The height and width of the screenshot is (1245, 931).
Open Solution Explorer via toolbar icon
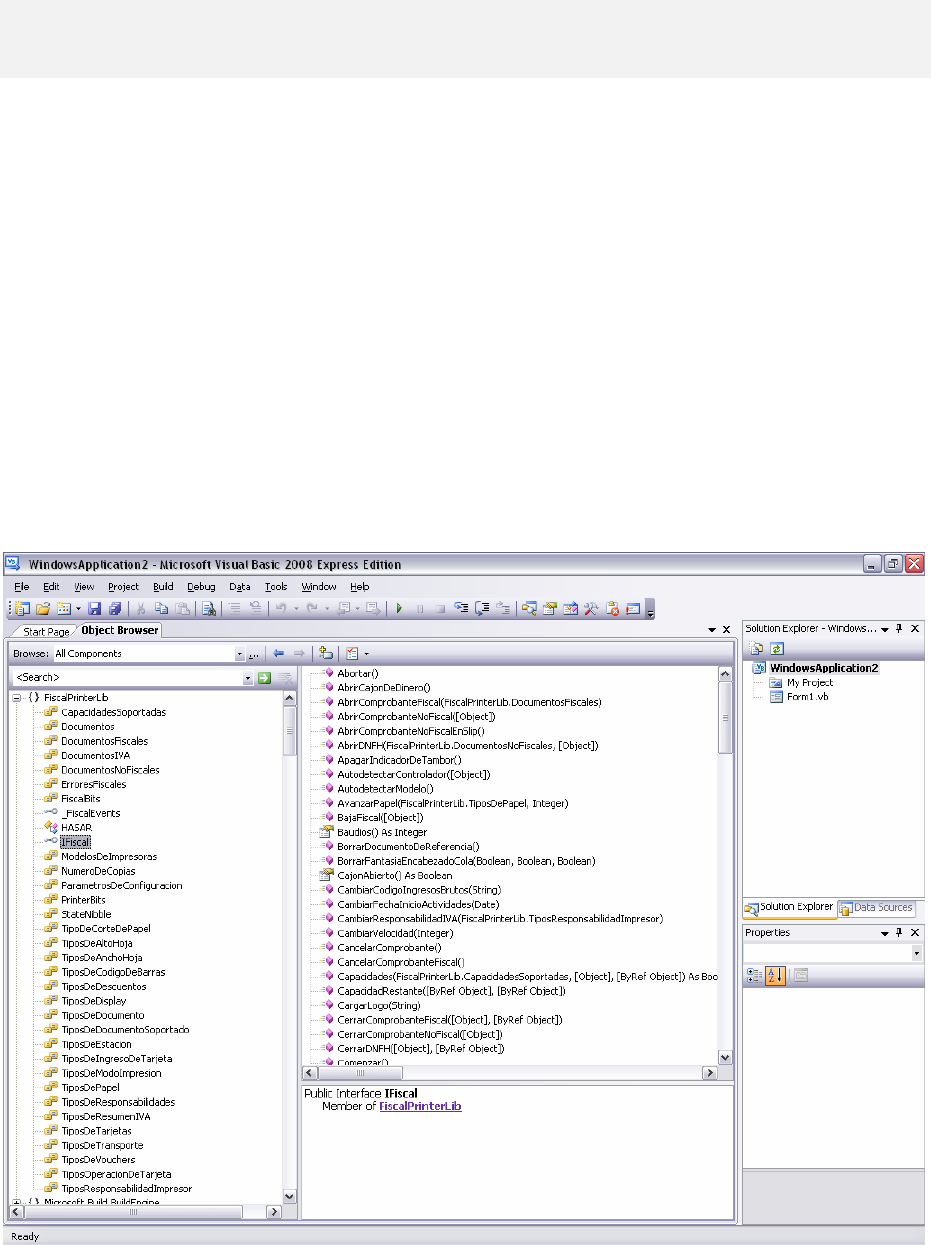click(x=530, y=608)
